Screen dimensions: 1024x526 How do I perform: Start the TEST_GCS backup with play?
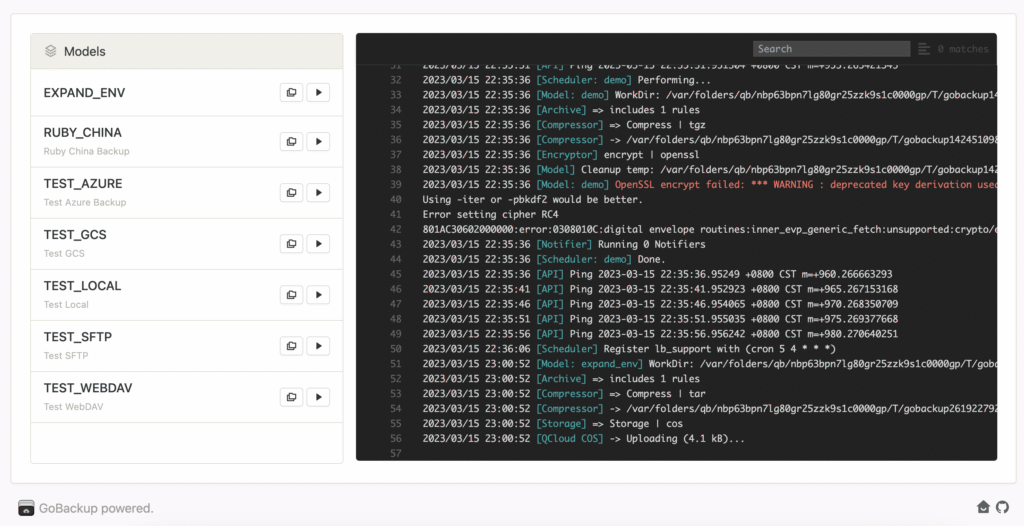click(318, 244)
